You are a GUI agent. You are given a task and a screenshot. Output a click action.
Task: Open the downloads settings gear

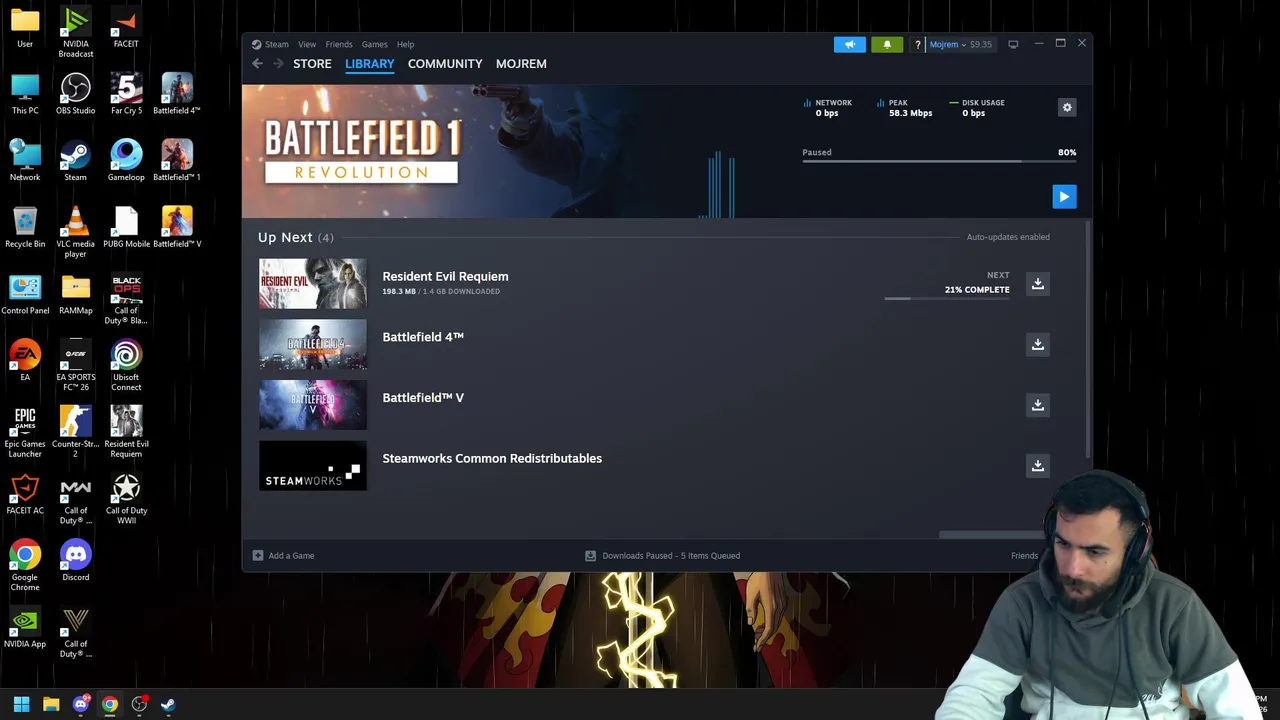tap(1067, 107)
